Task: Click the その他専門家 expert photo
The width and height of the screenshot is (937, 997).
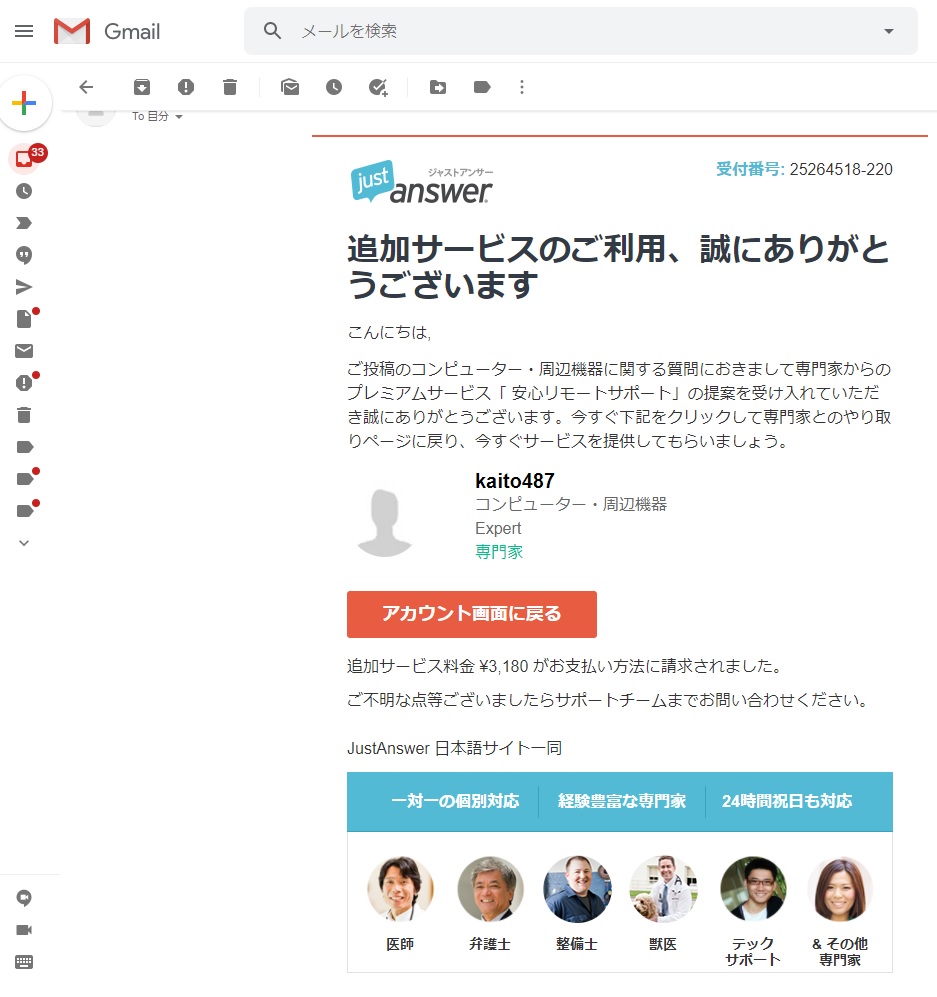Action: click(840, 889)
